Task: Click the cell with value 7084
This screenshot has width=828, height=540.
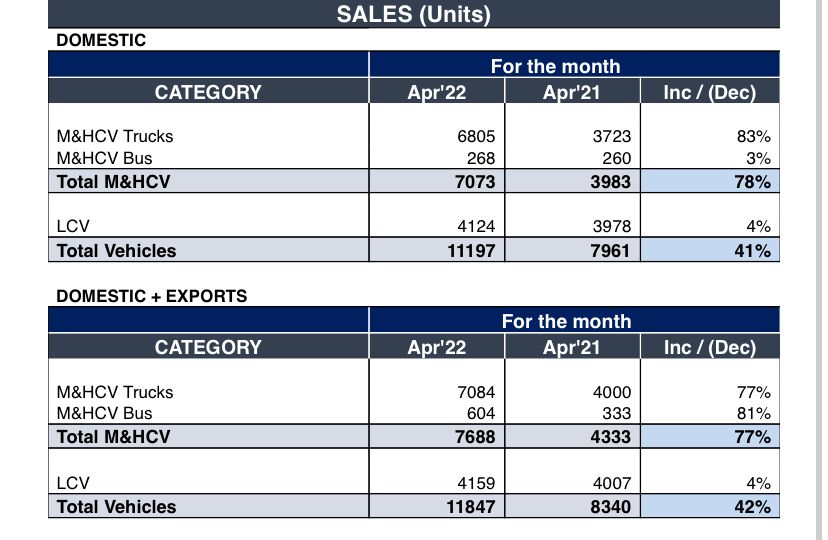Action: click(475, 392)
